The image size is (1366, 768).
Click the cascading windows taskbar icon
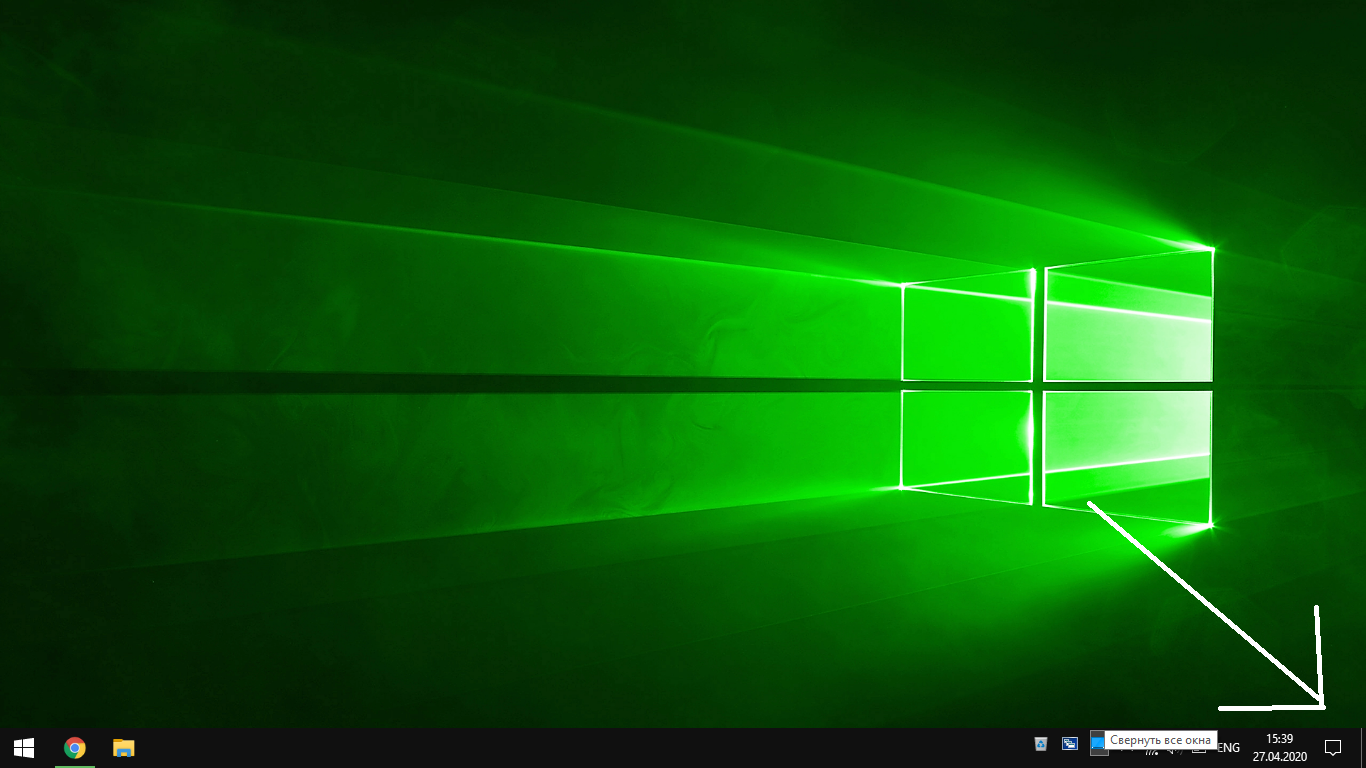coord(1070,744)
